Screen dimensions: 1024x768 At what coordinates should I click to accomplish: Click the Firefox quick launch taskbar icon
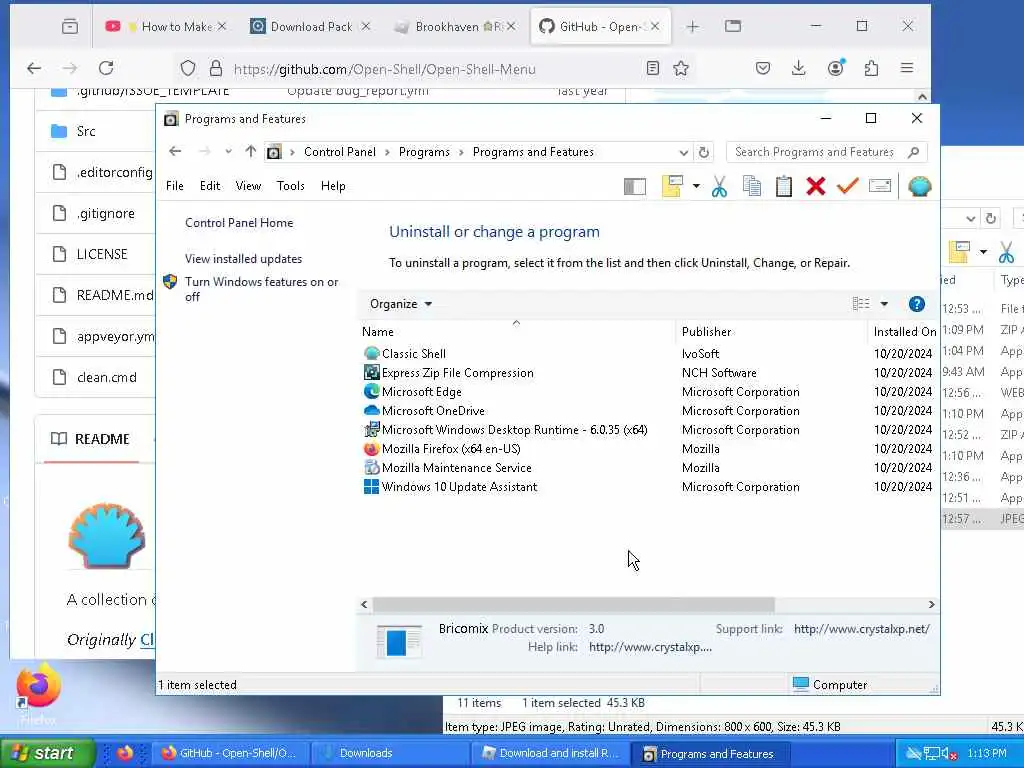(125, 753)
